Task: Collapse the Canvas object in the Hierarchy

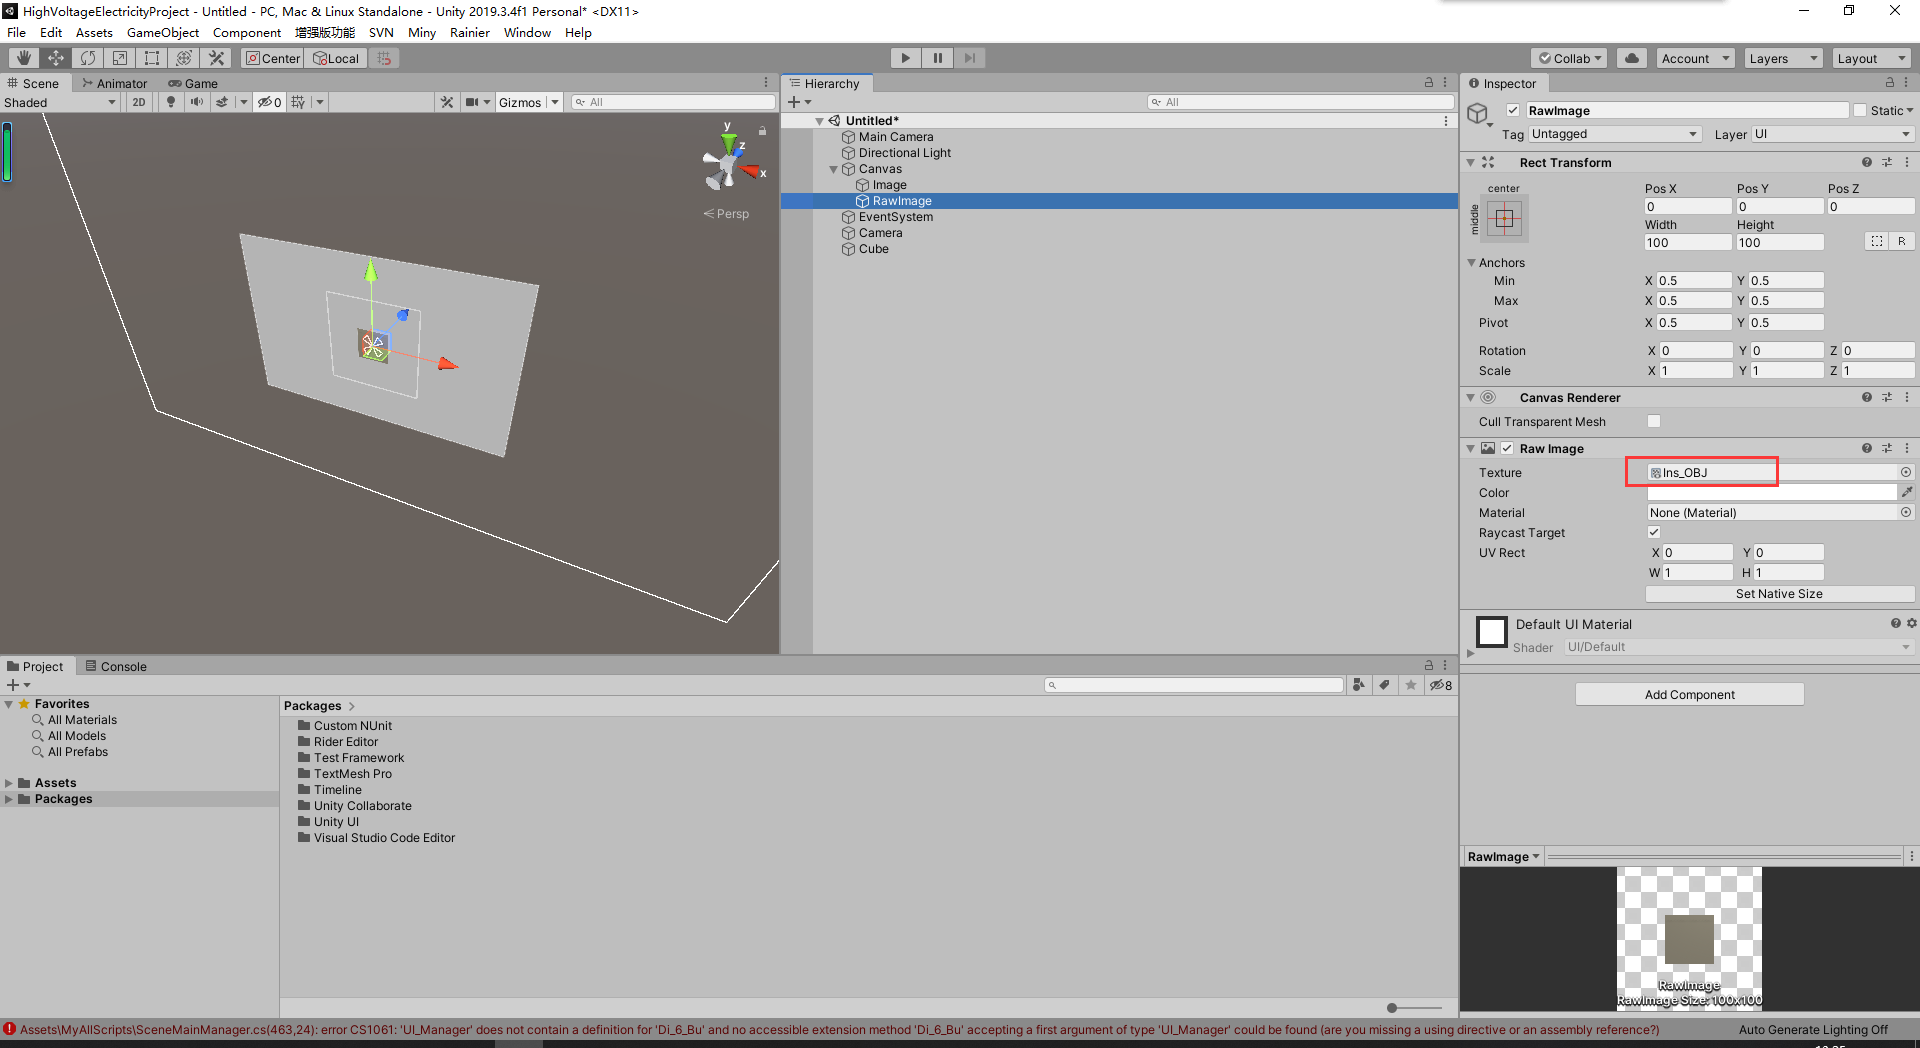Action: (x=833, y=168)
